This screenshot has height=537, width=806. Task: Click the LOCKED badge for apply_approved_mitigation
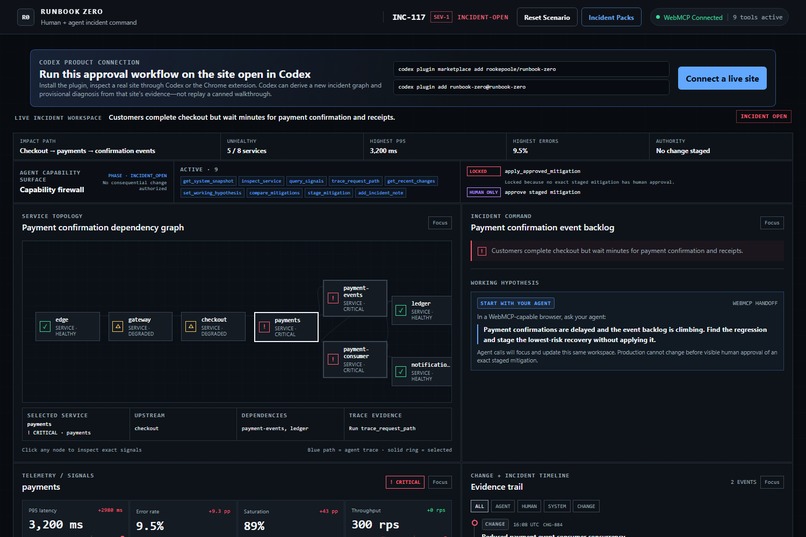pos(483,171)
